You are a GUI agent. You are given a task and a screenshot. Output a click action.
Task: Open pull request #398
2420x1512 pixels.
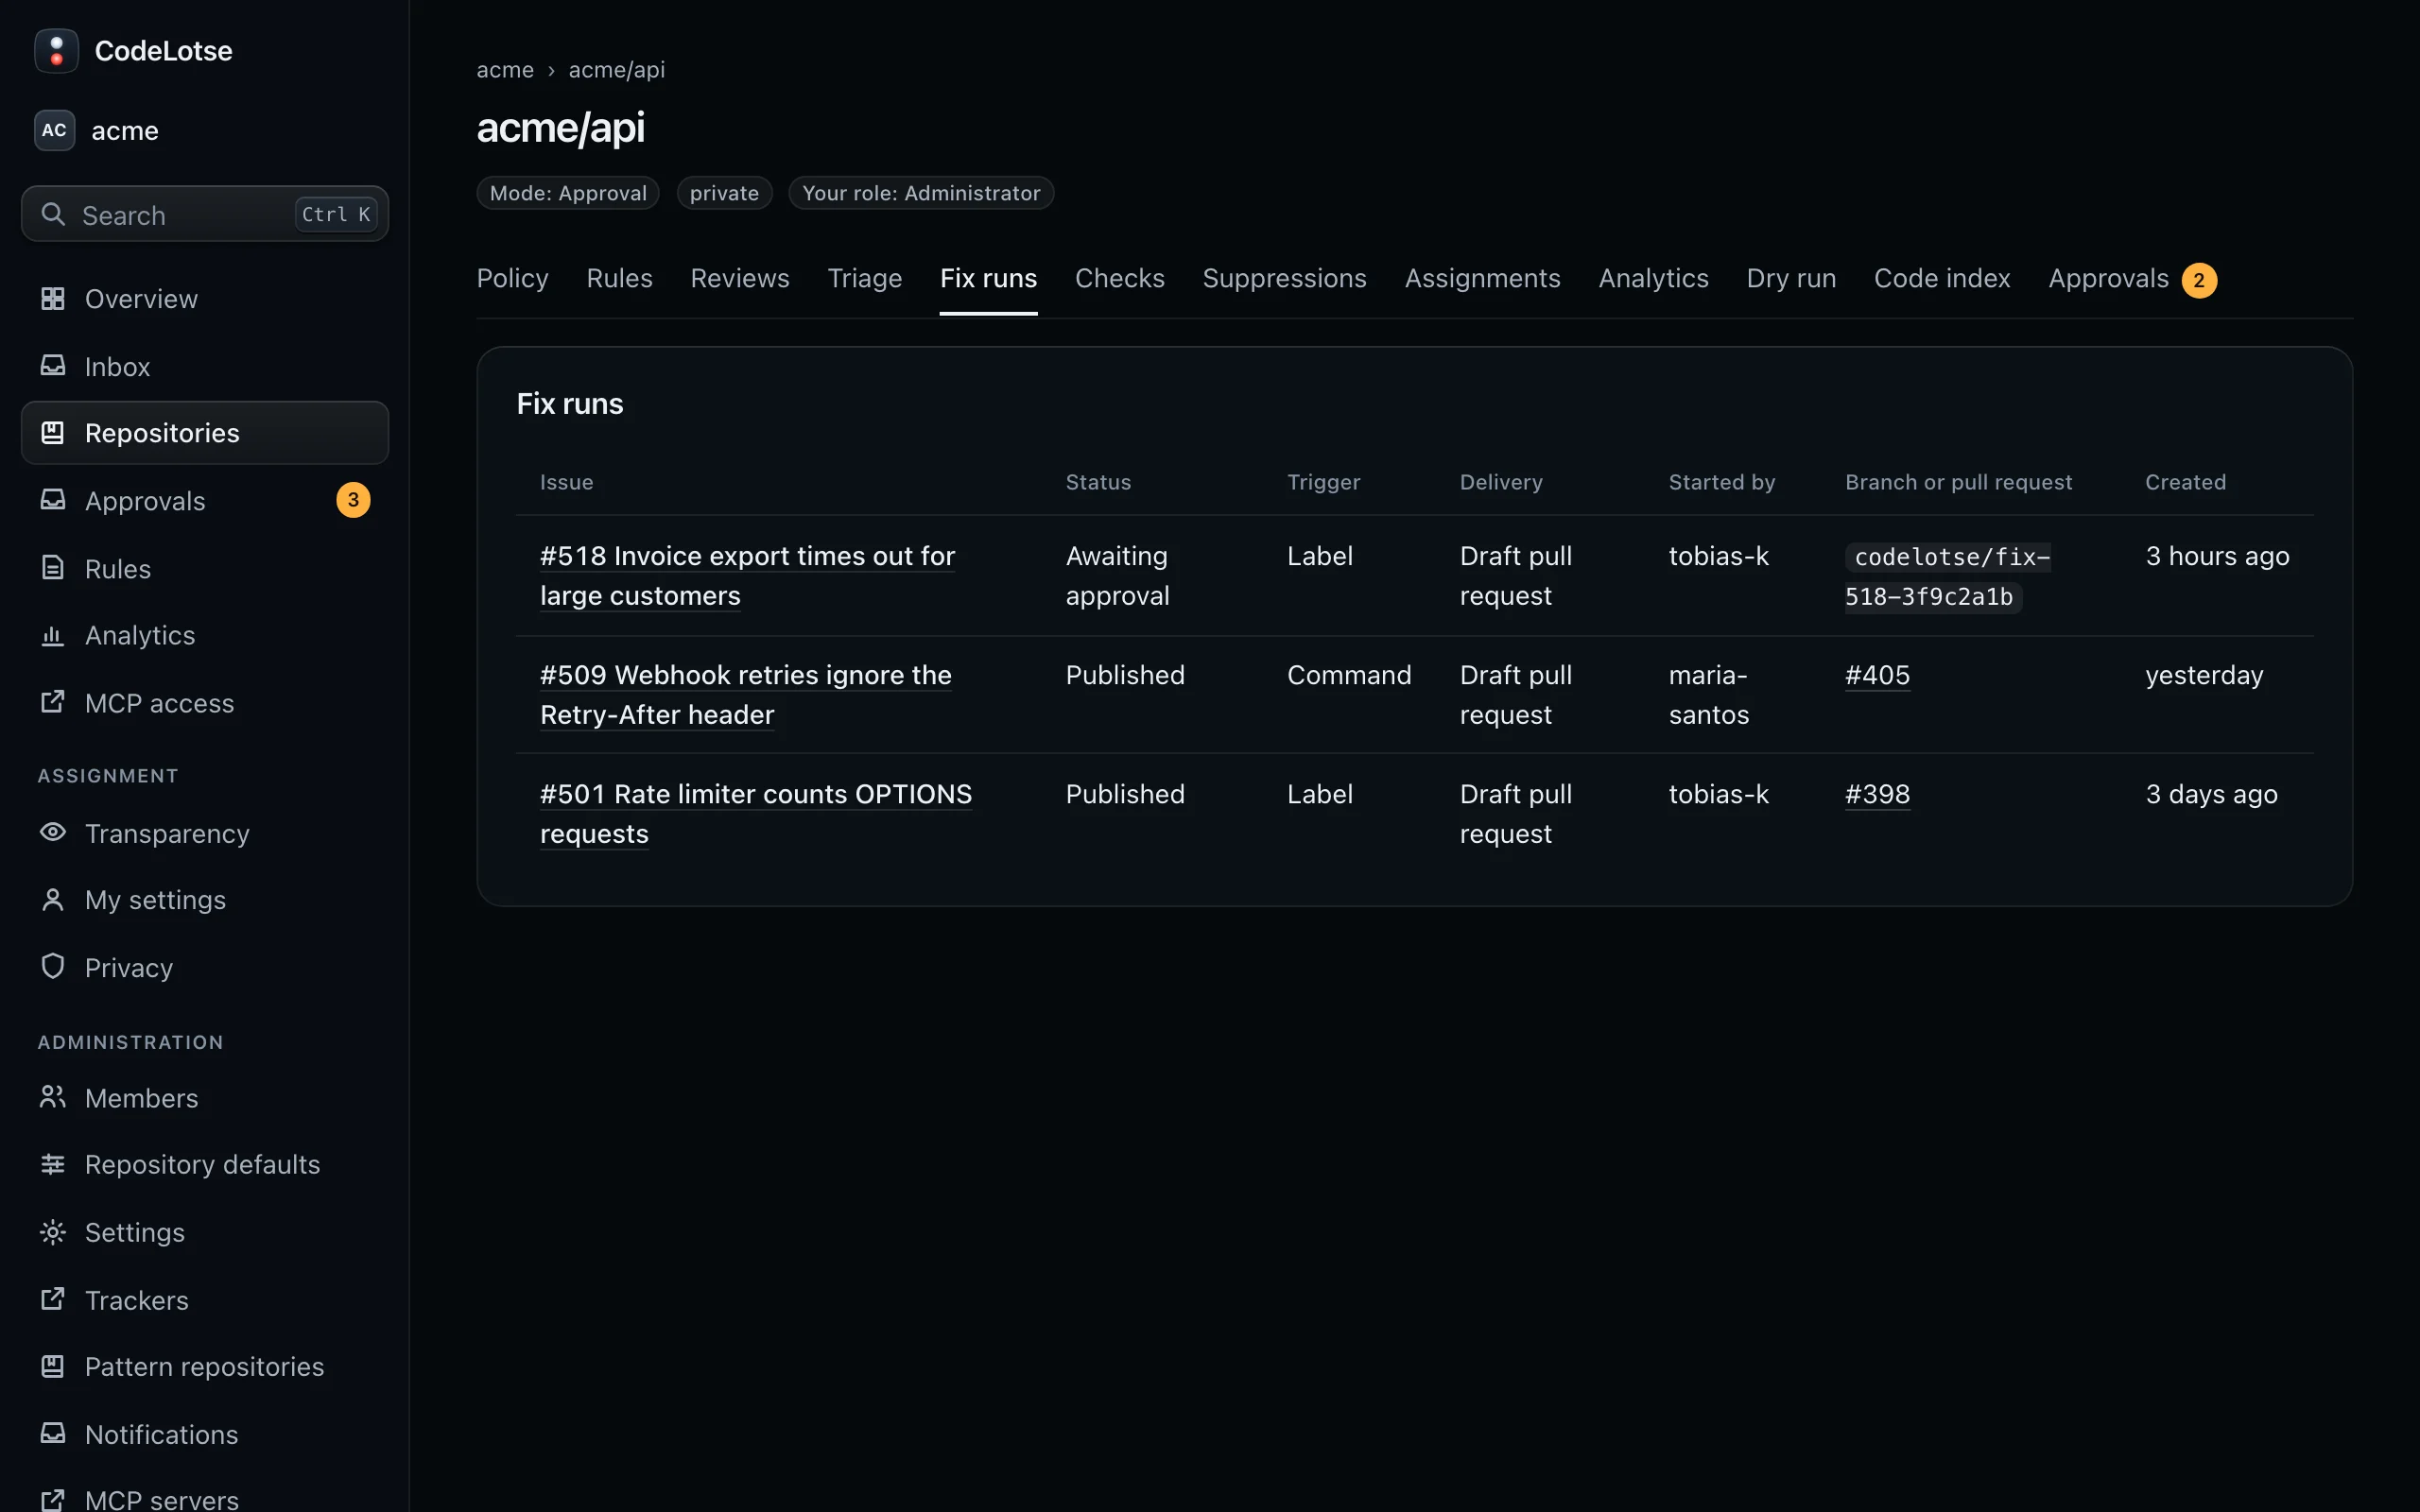[1877, 794]
